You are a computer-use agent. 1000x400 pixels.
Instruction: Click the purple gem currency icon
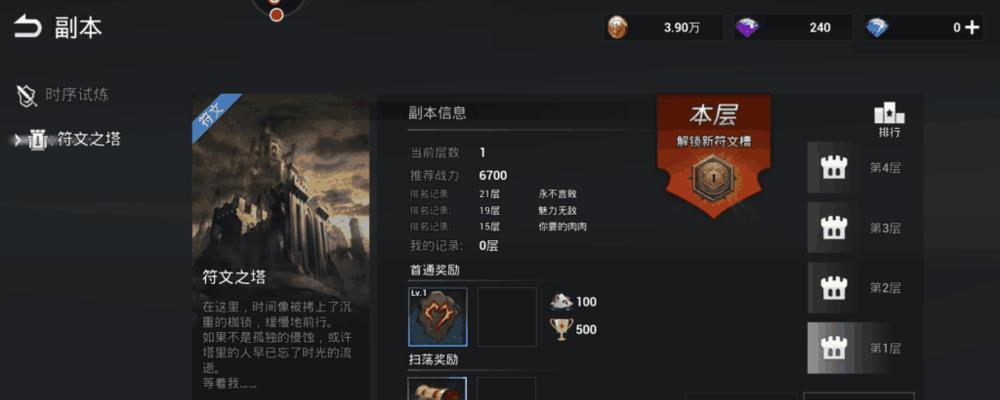747,27
